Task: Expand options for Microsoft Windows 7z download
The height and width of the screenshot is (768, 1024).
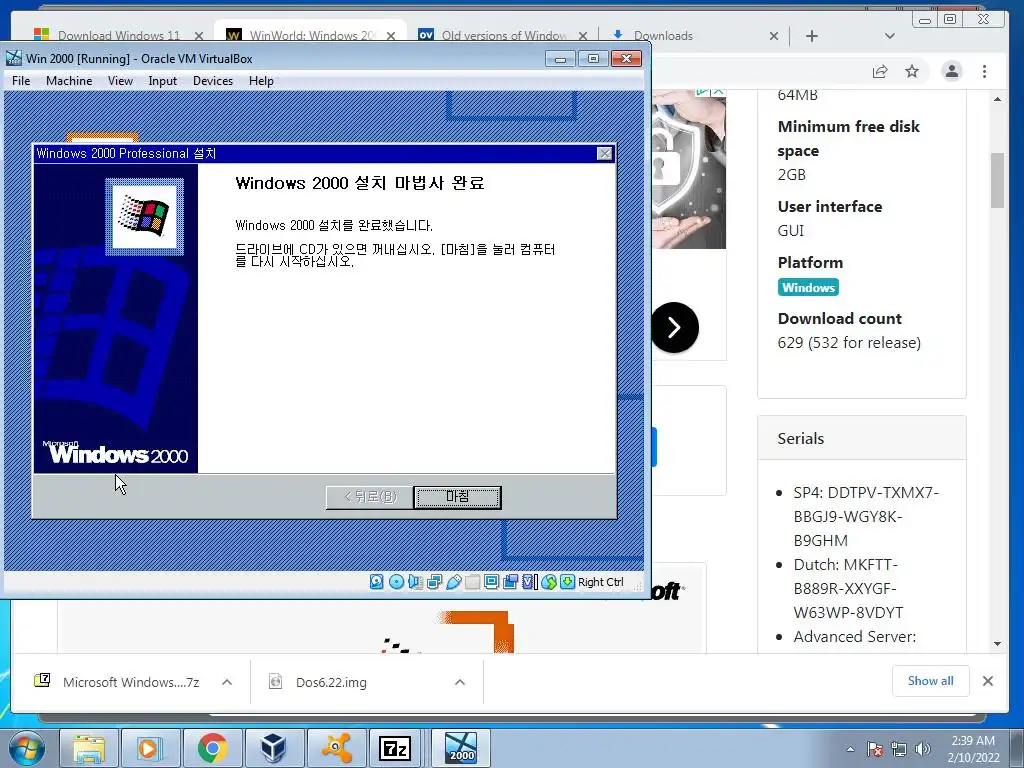Action: [227, 682]
